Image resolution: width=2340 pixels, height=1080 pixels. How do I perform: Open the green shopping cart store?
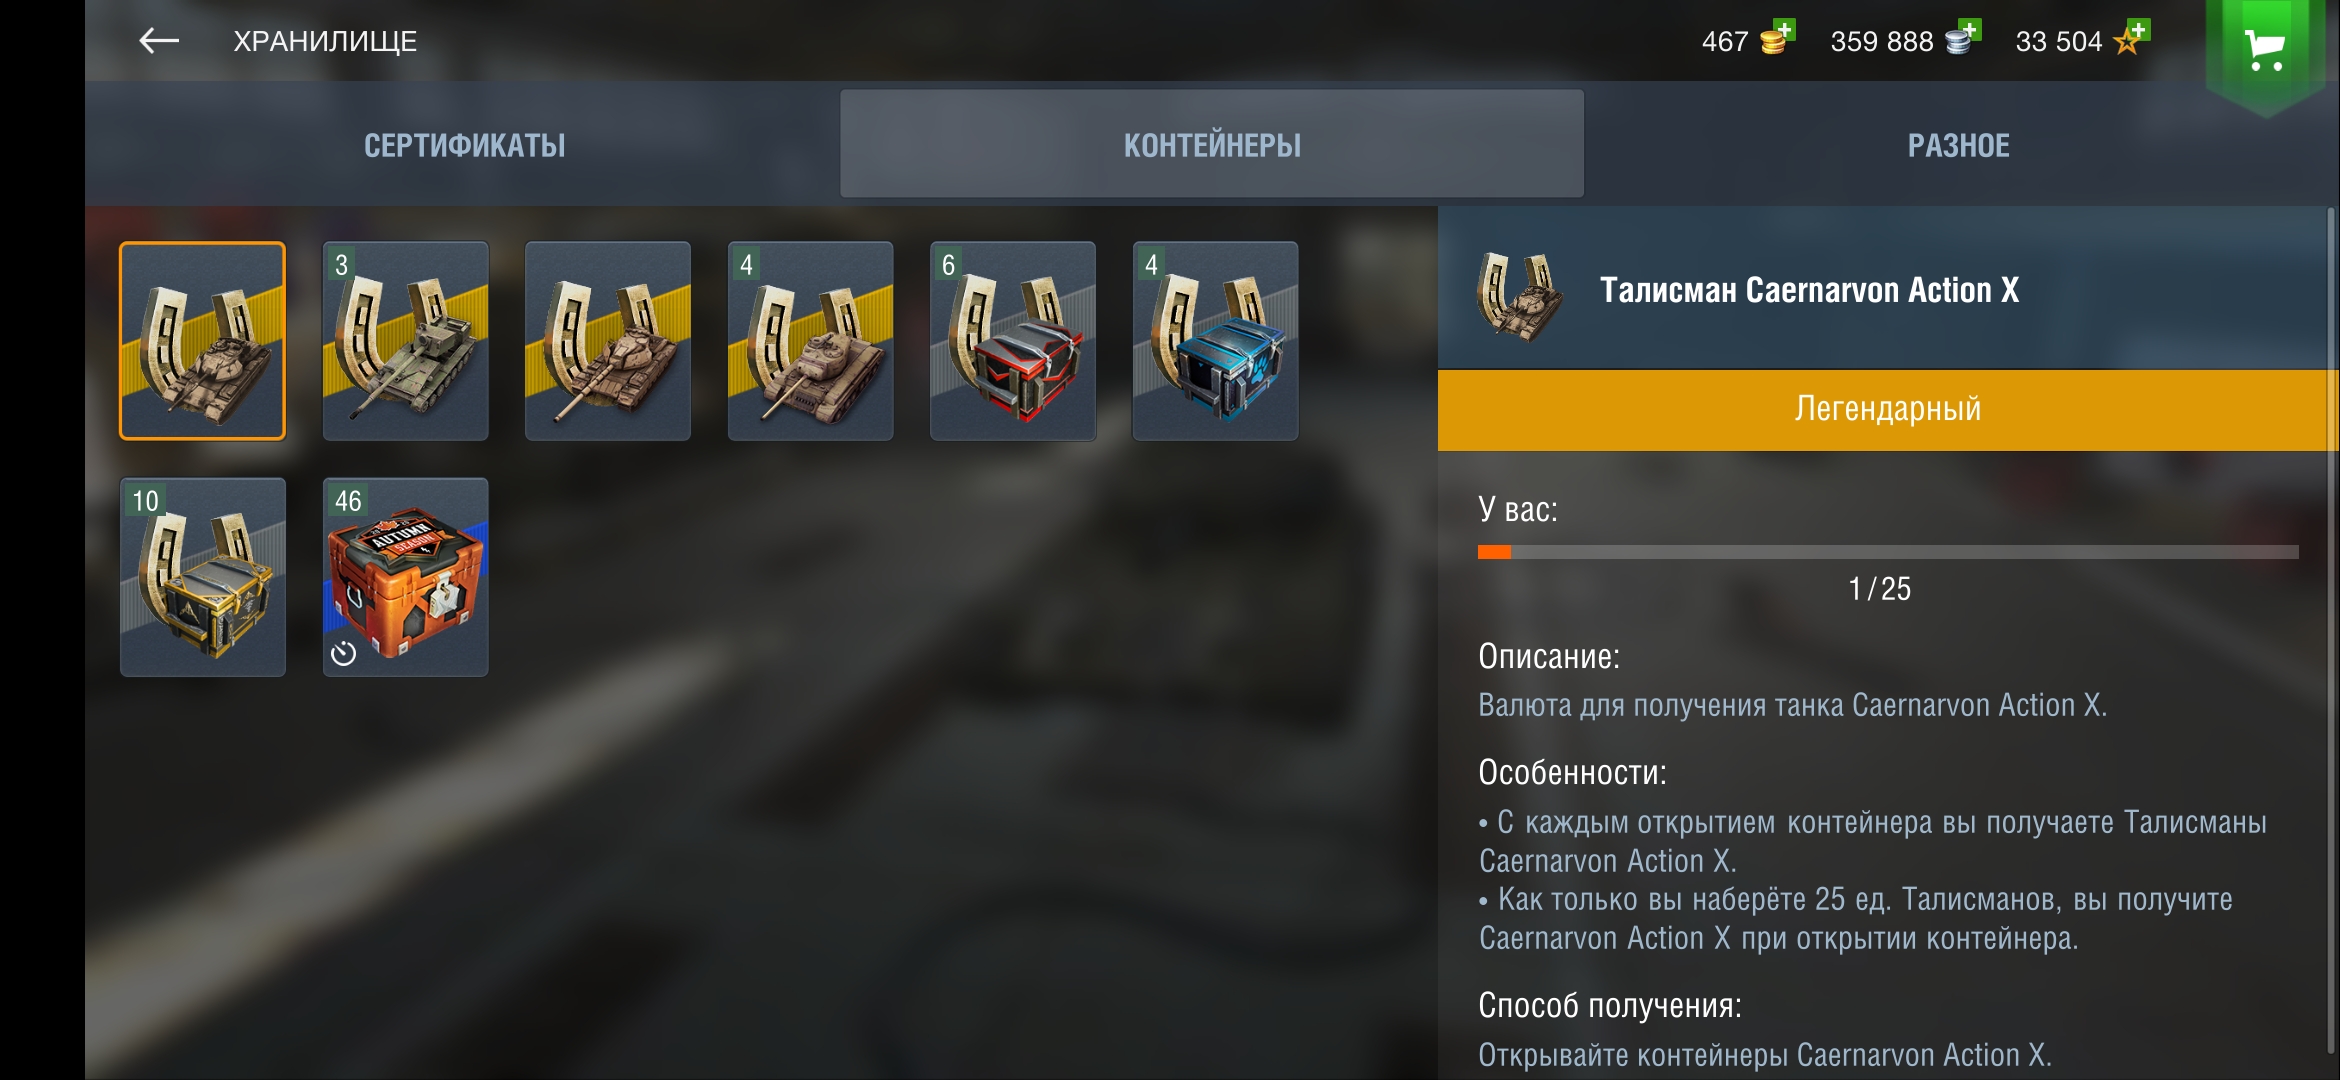click(2265, 50)
